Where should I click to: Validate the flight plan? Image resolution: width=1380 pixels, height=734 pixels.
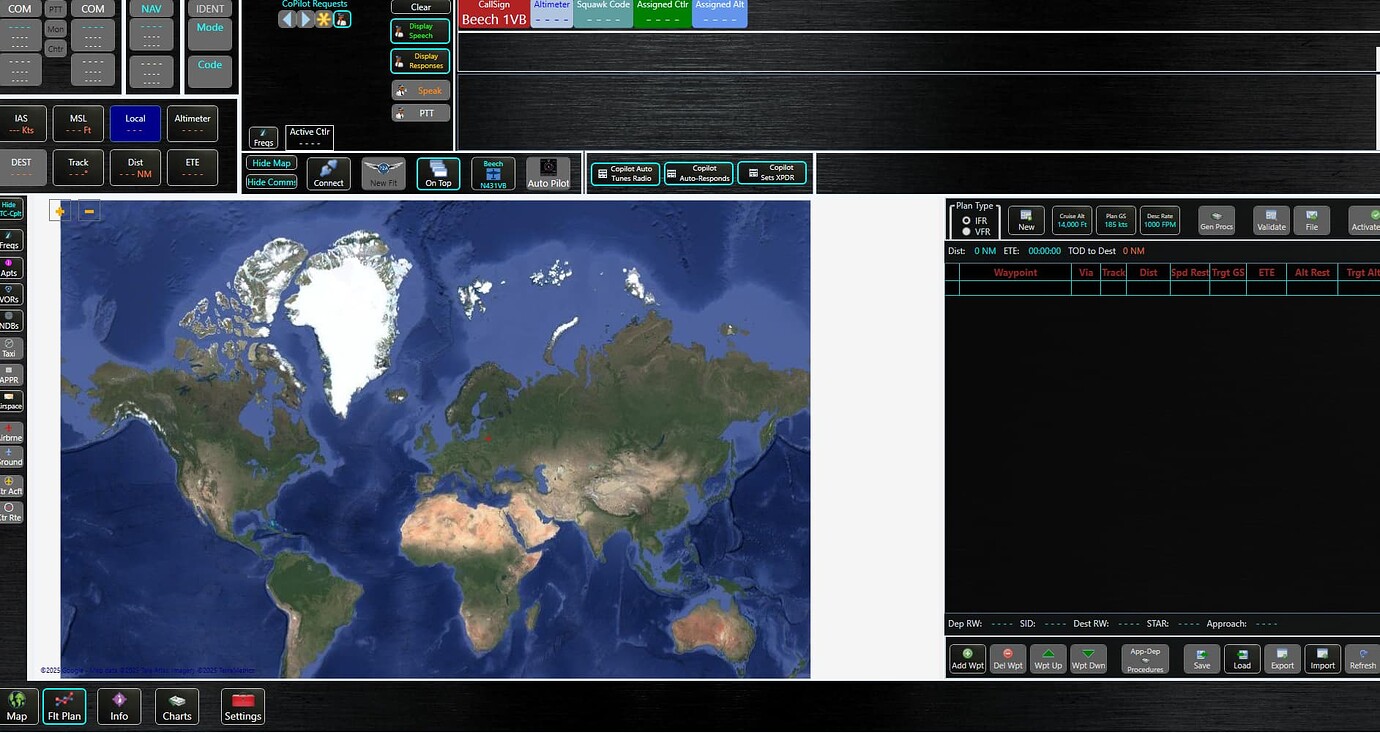tap(1271, 220)
